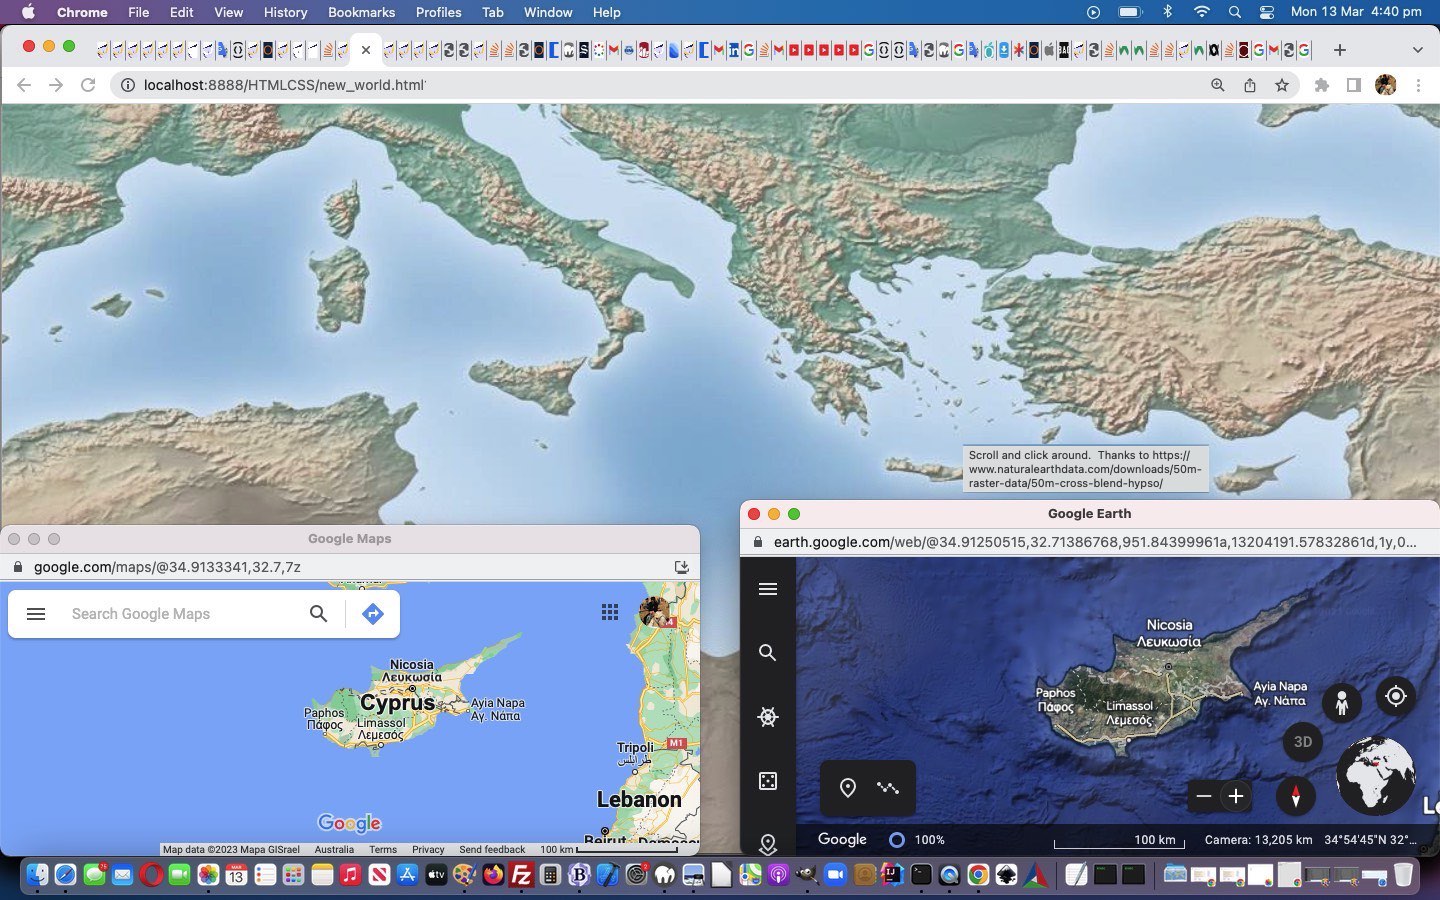The image size is (1440, 900).
Task: Open the File menu
Action: click(139, 12)
